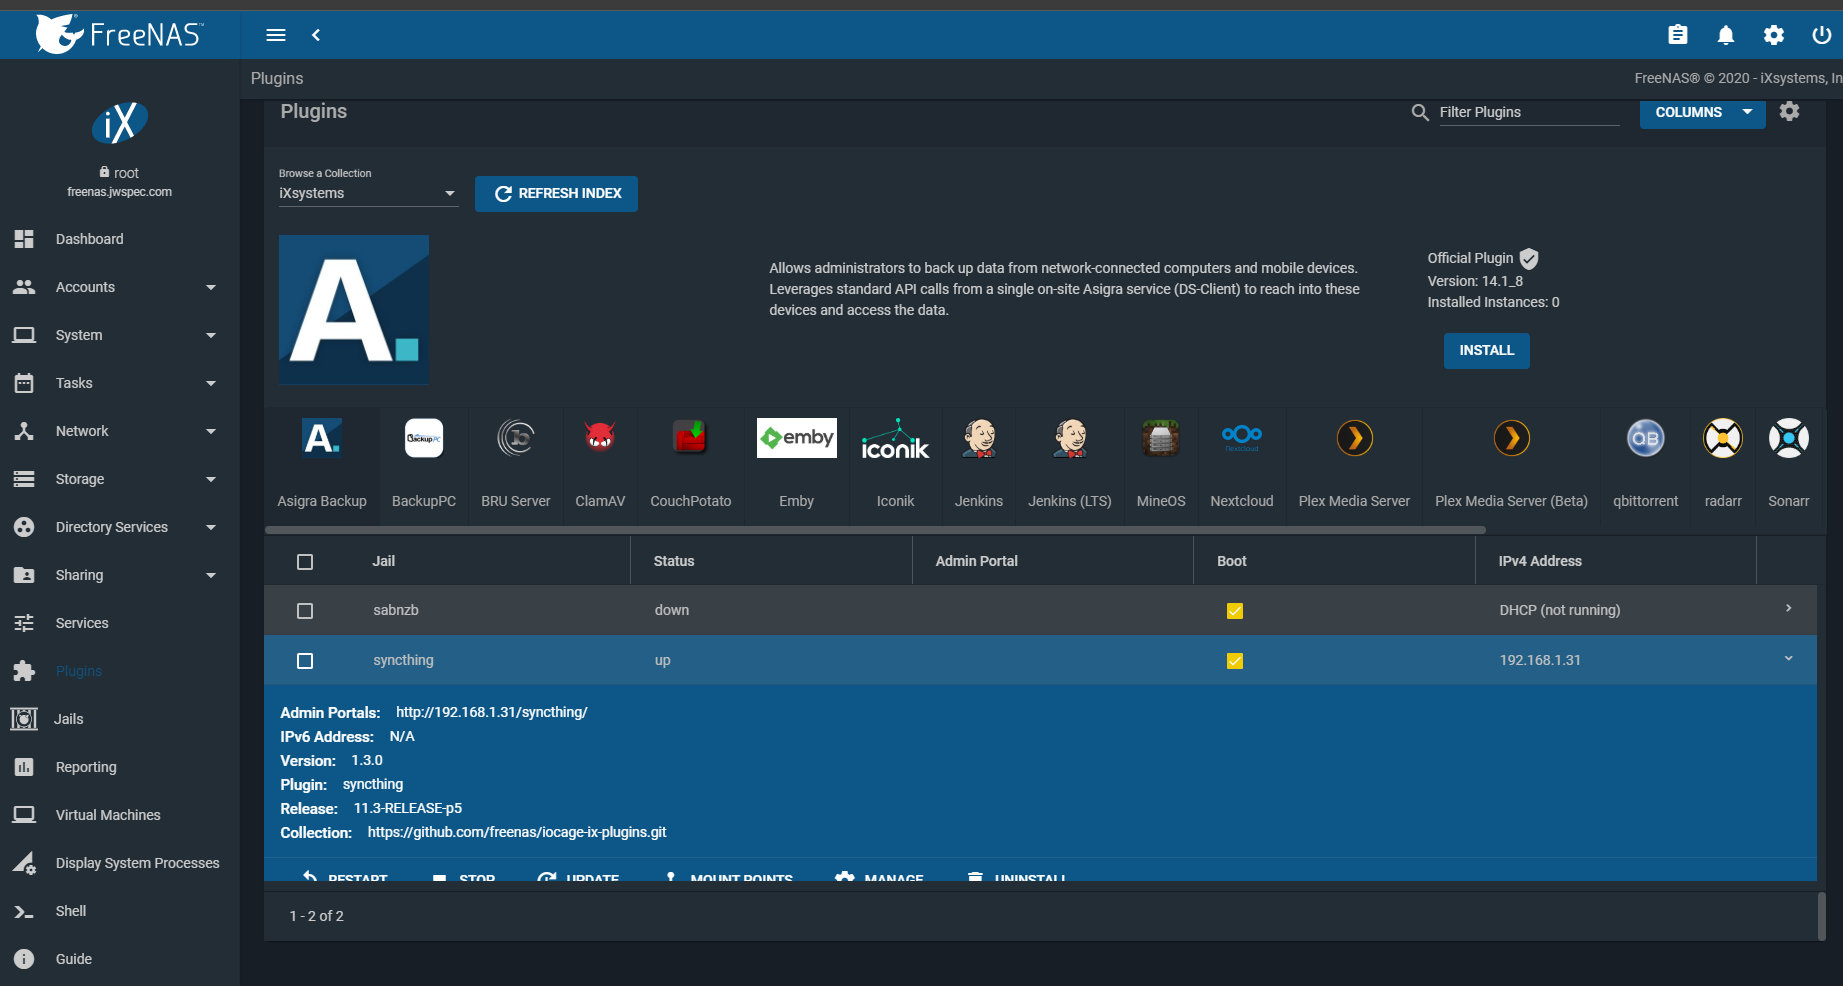The width and height of the screenshot is (1843, 986).
Task: Focus the Filter Plugins search field
Action: click(1529, 112)
